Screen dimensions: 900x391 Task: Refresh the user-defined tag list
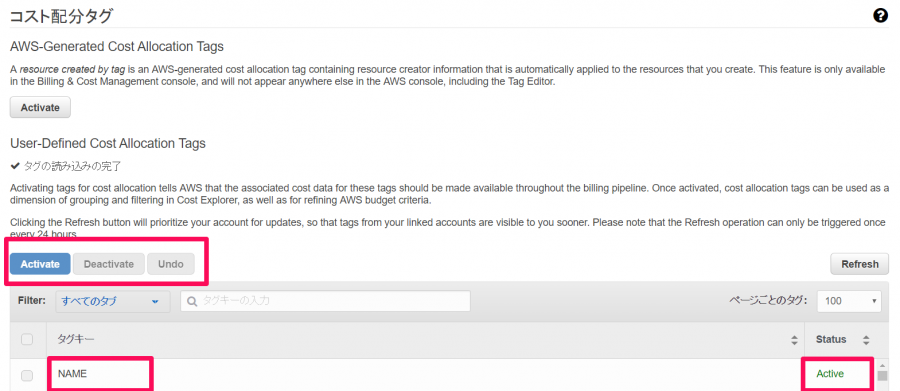[860, 264]
